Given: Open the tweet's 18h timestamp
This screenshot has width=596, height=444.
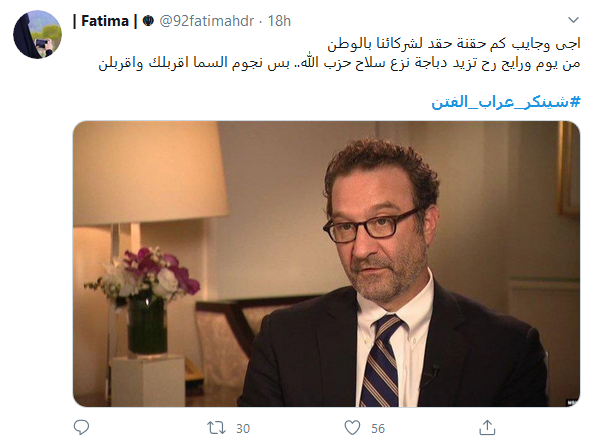Looking at the screenshot, I should (279, 21).
